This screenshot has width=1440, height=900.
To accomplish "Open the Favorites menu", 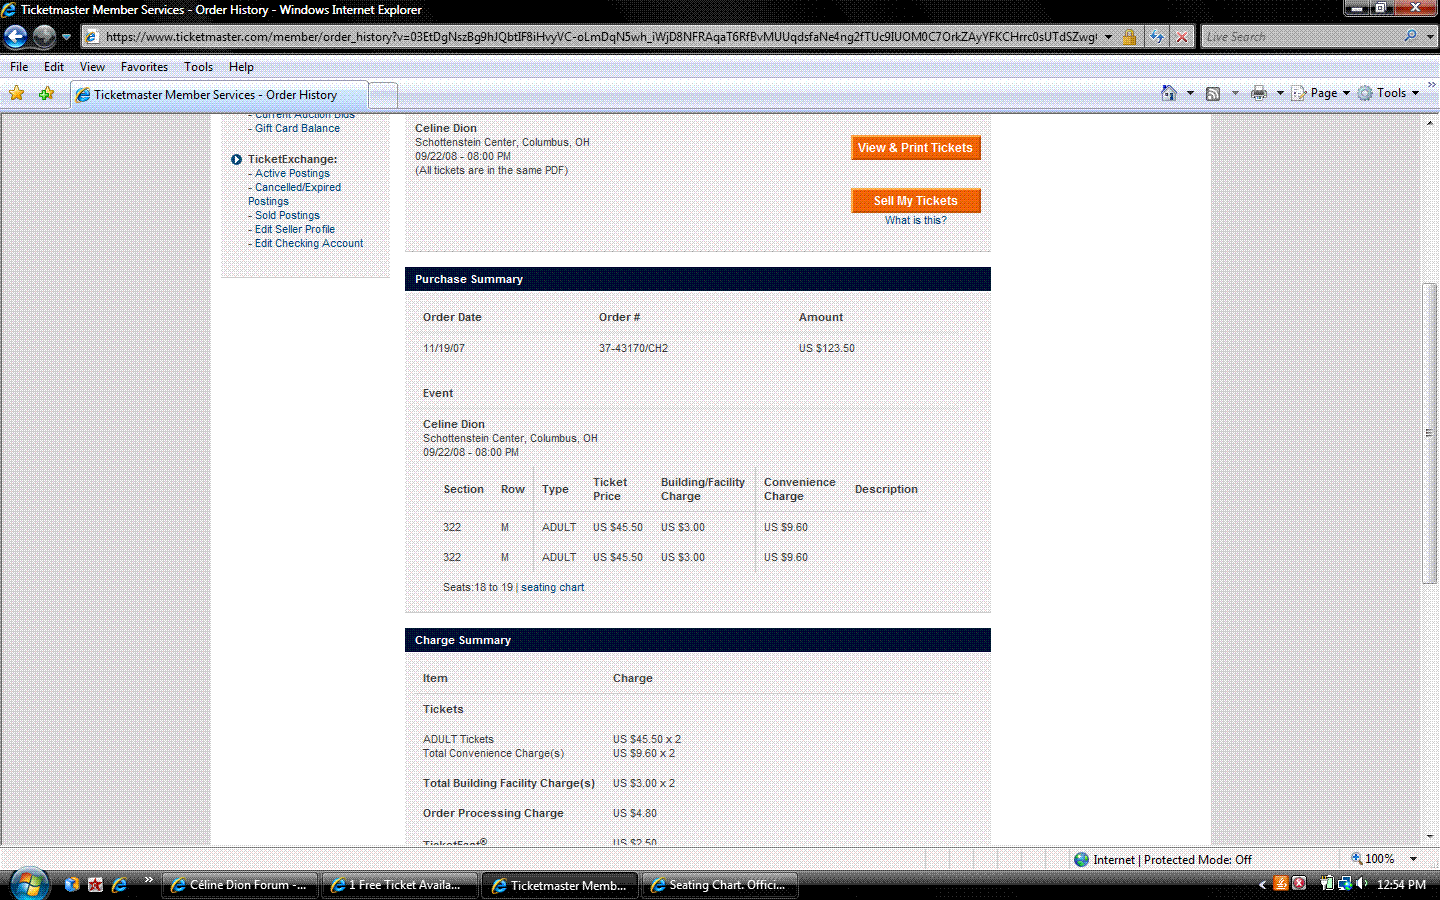I will point(144,67).
